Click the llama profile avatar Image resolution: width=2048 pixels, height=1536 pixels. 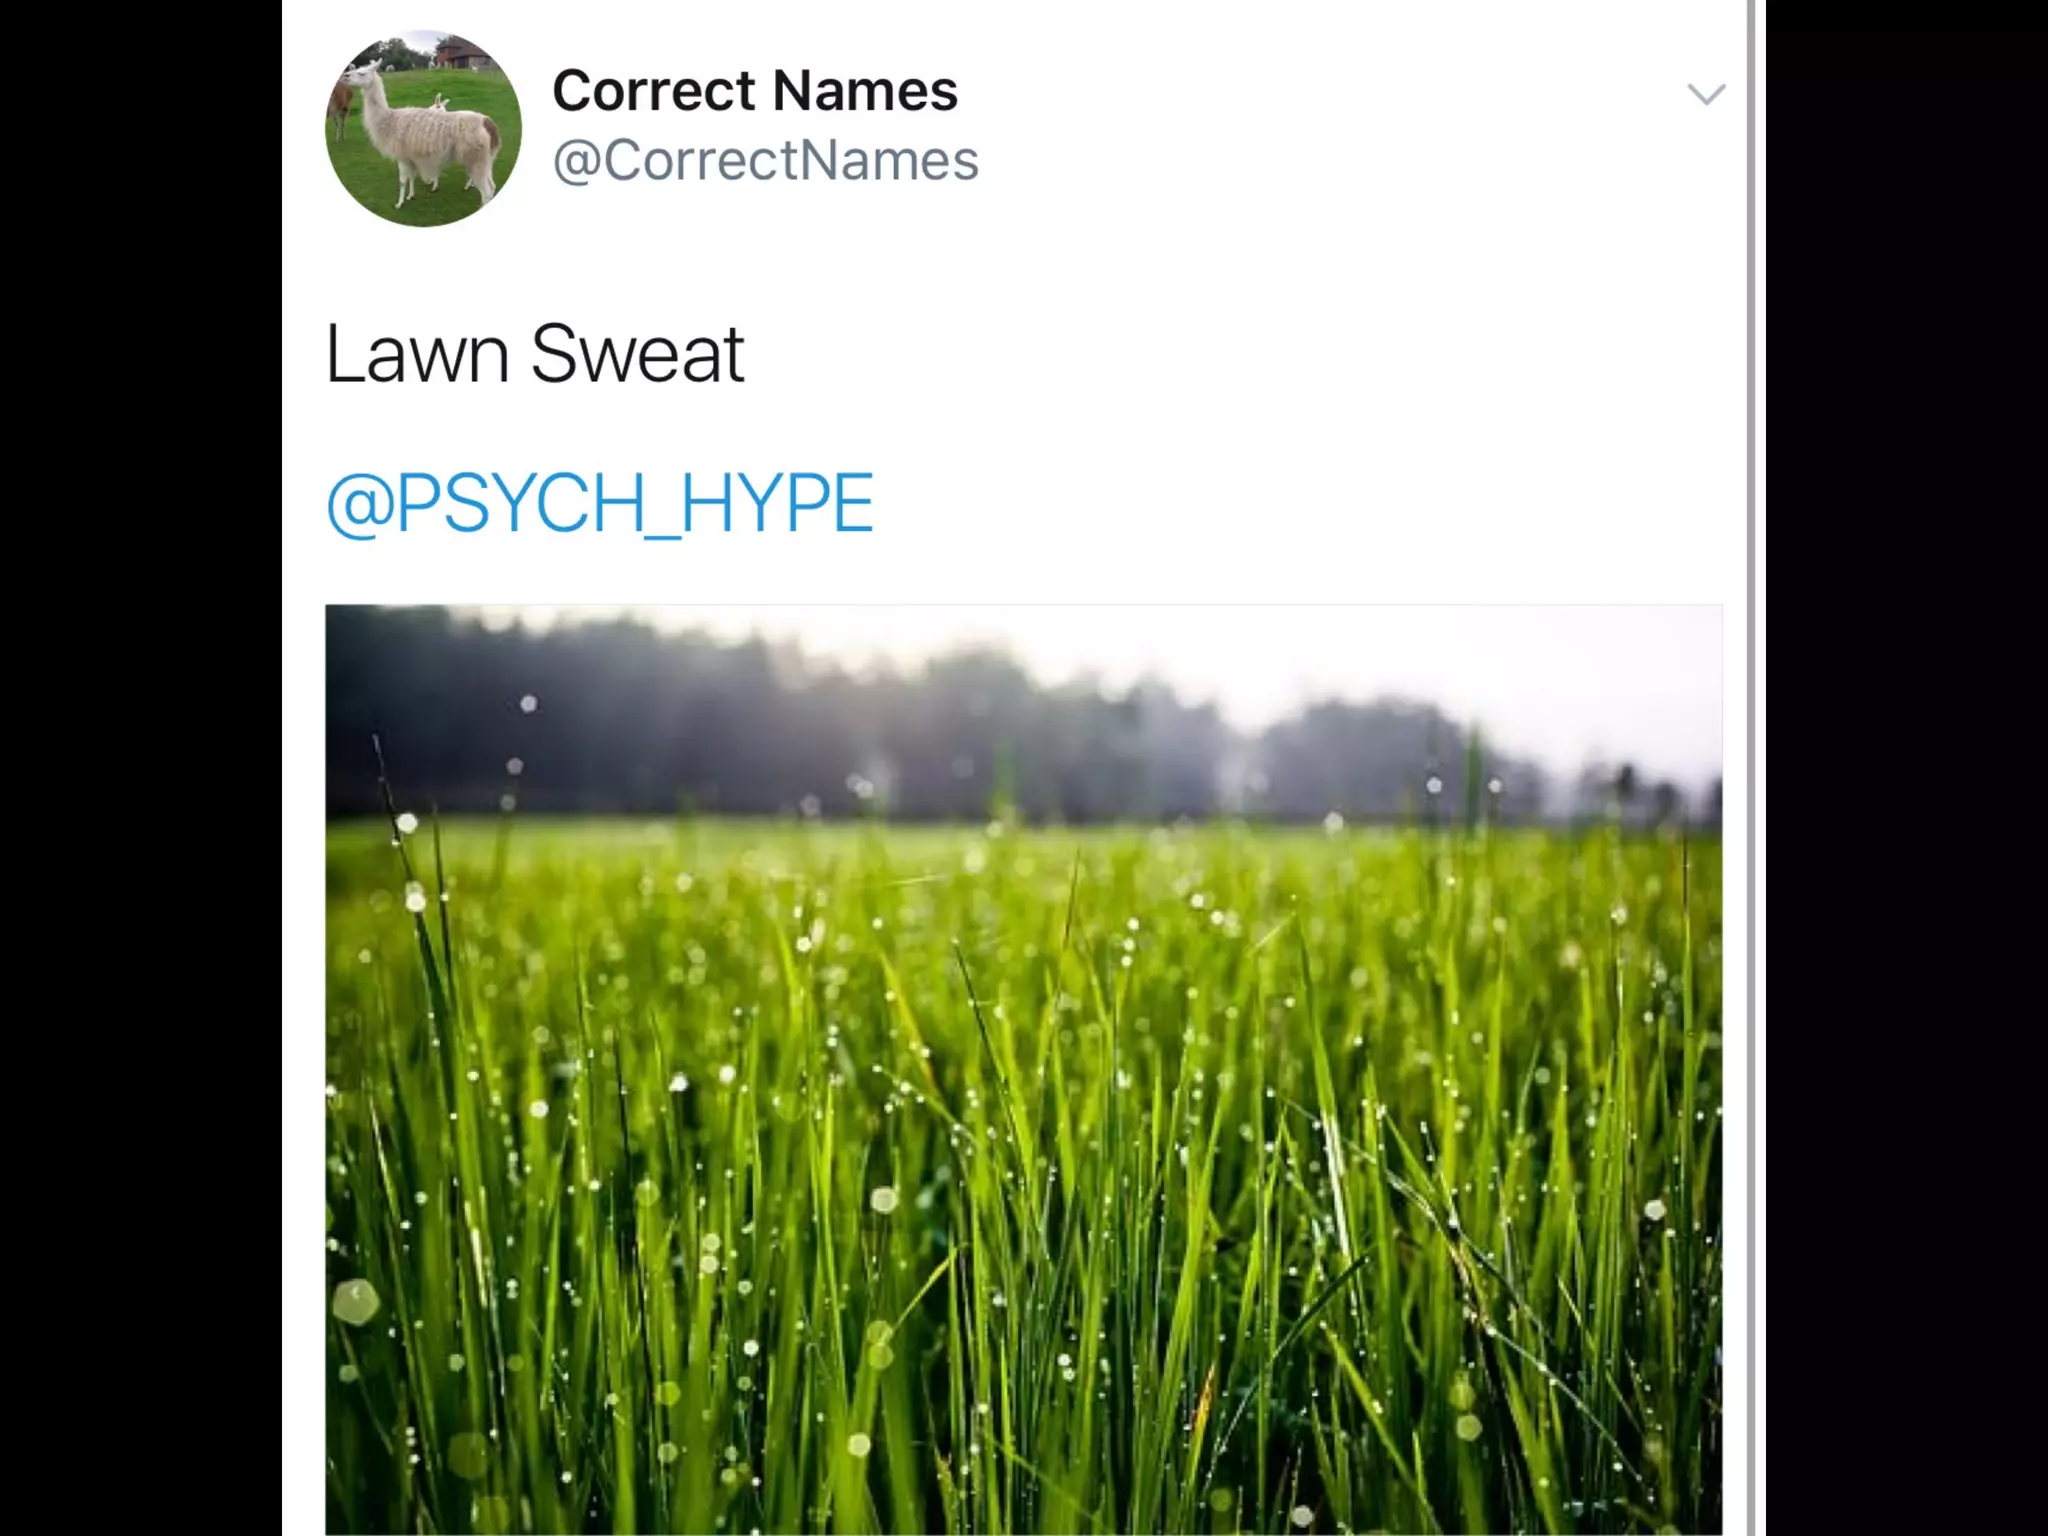423,129
